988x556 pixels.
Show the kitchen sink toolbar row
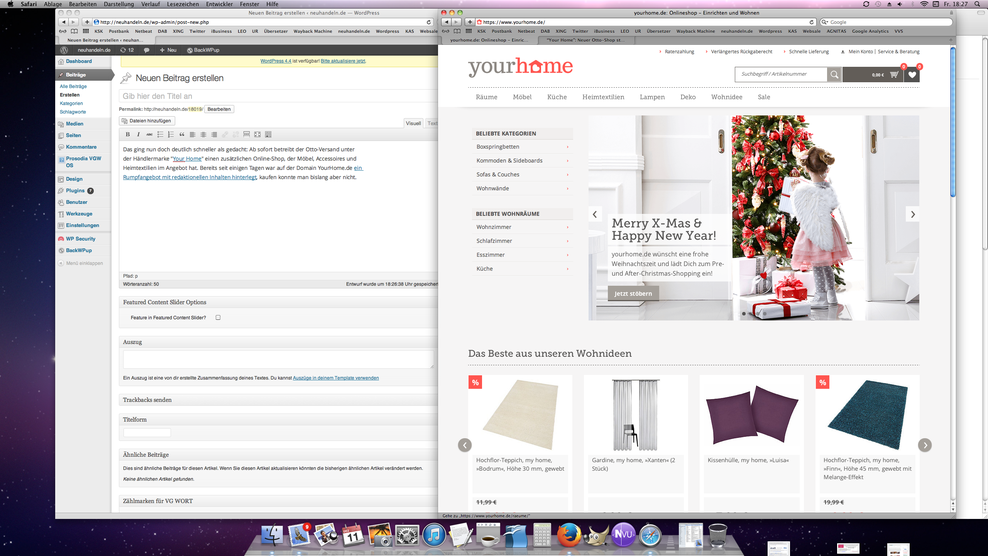click(268, 134)
